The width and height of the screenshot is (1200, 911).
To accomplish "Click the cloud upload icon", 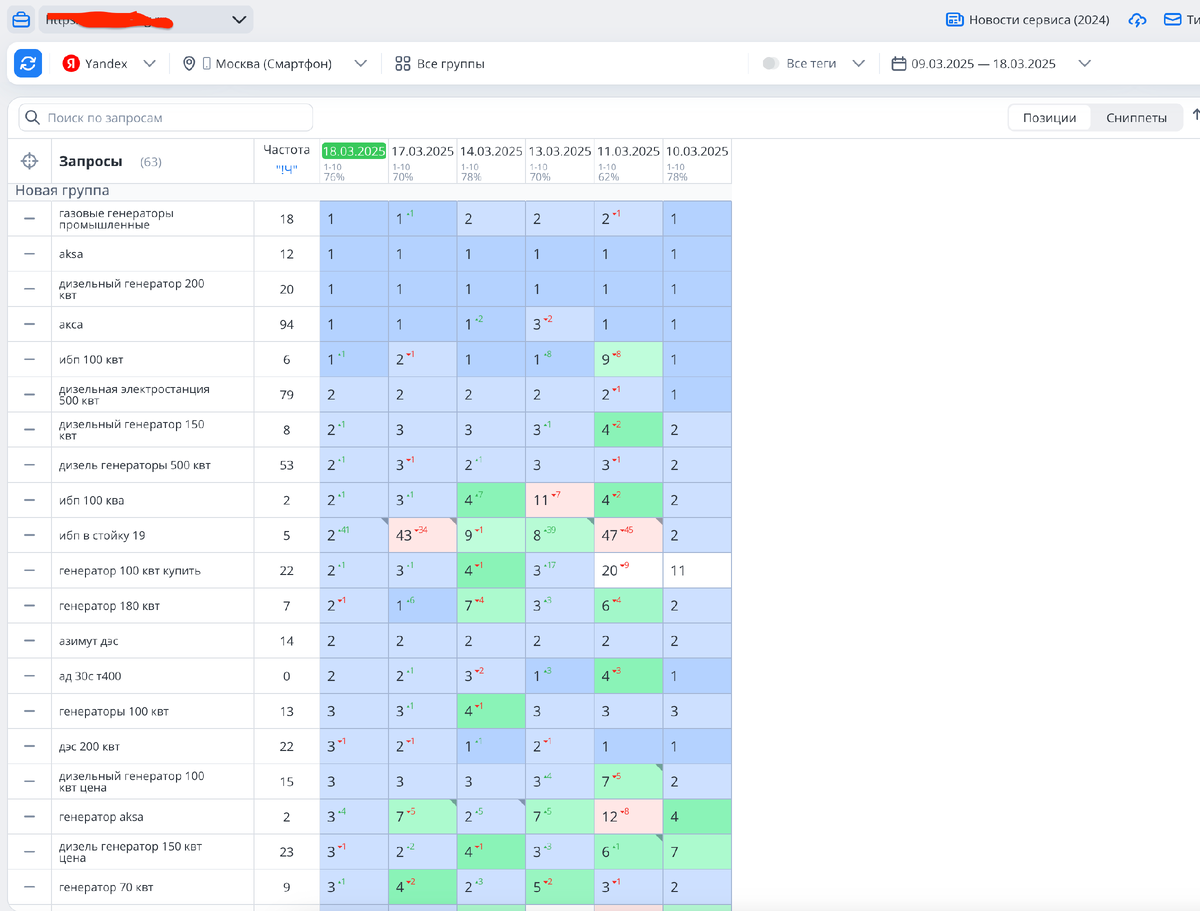I will point(1137,20).
